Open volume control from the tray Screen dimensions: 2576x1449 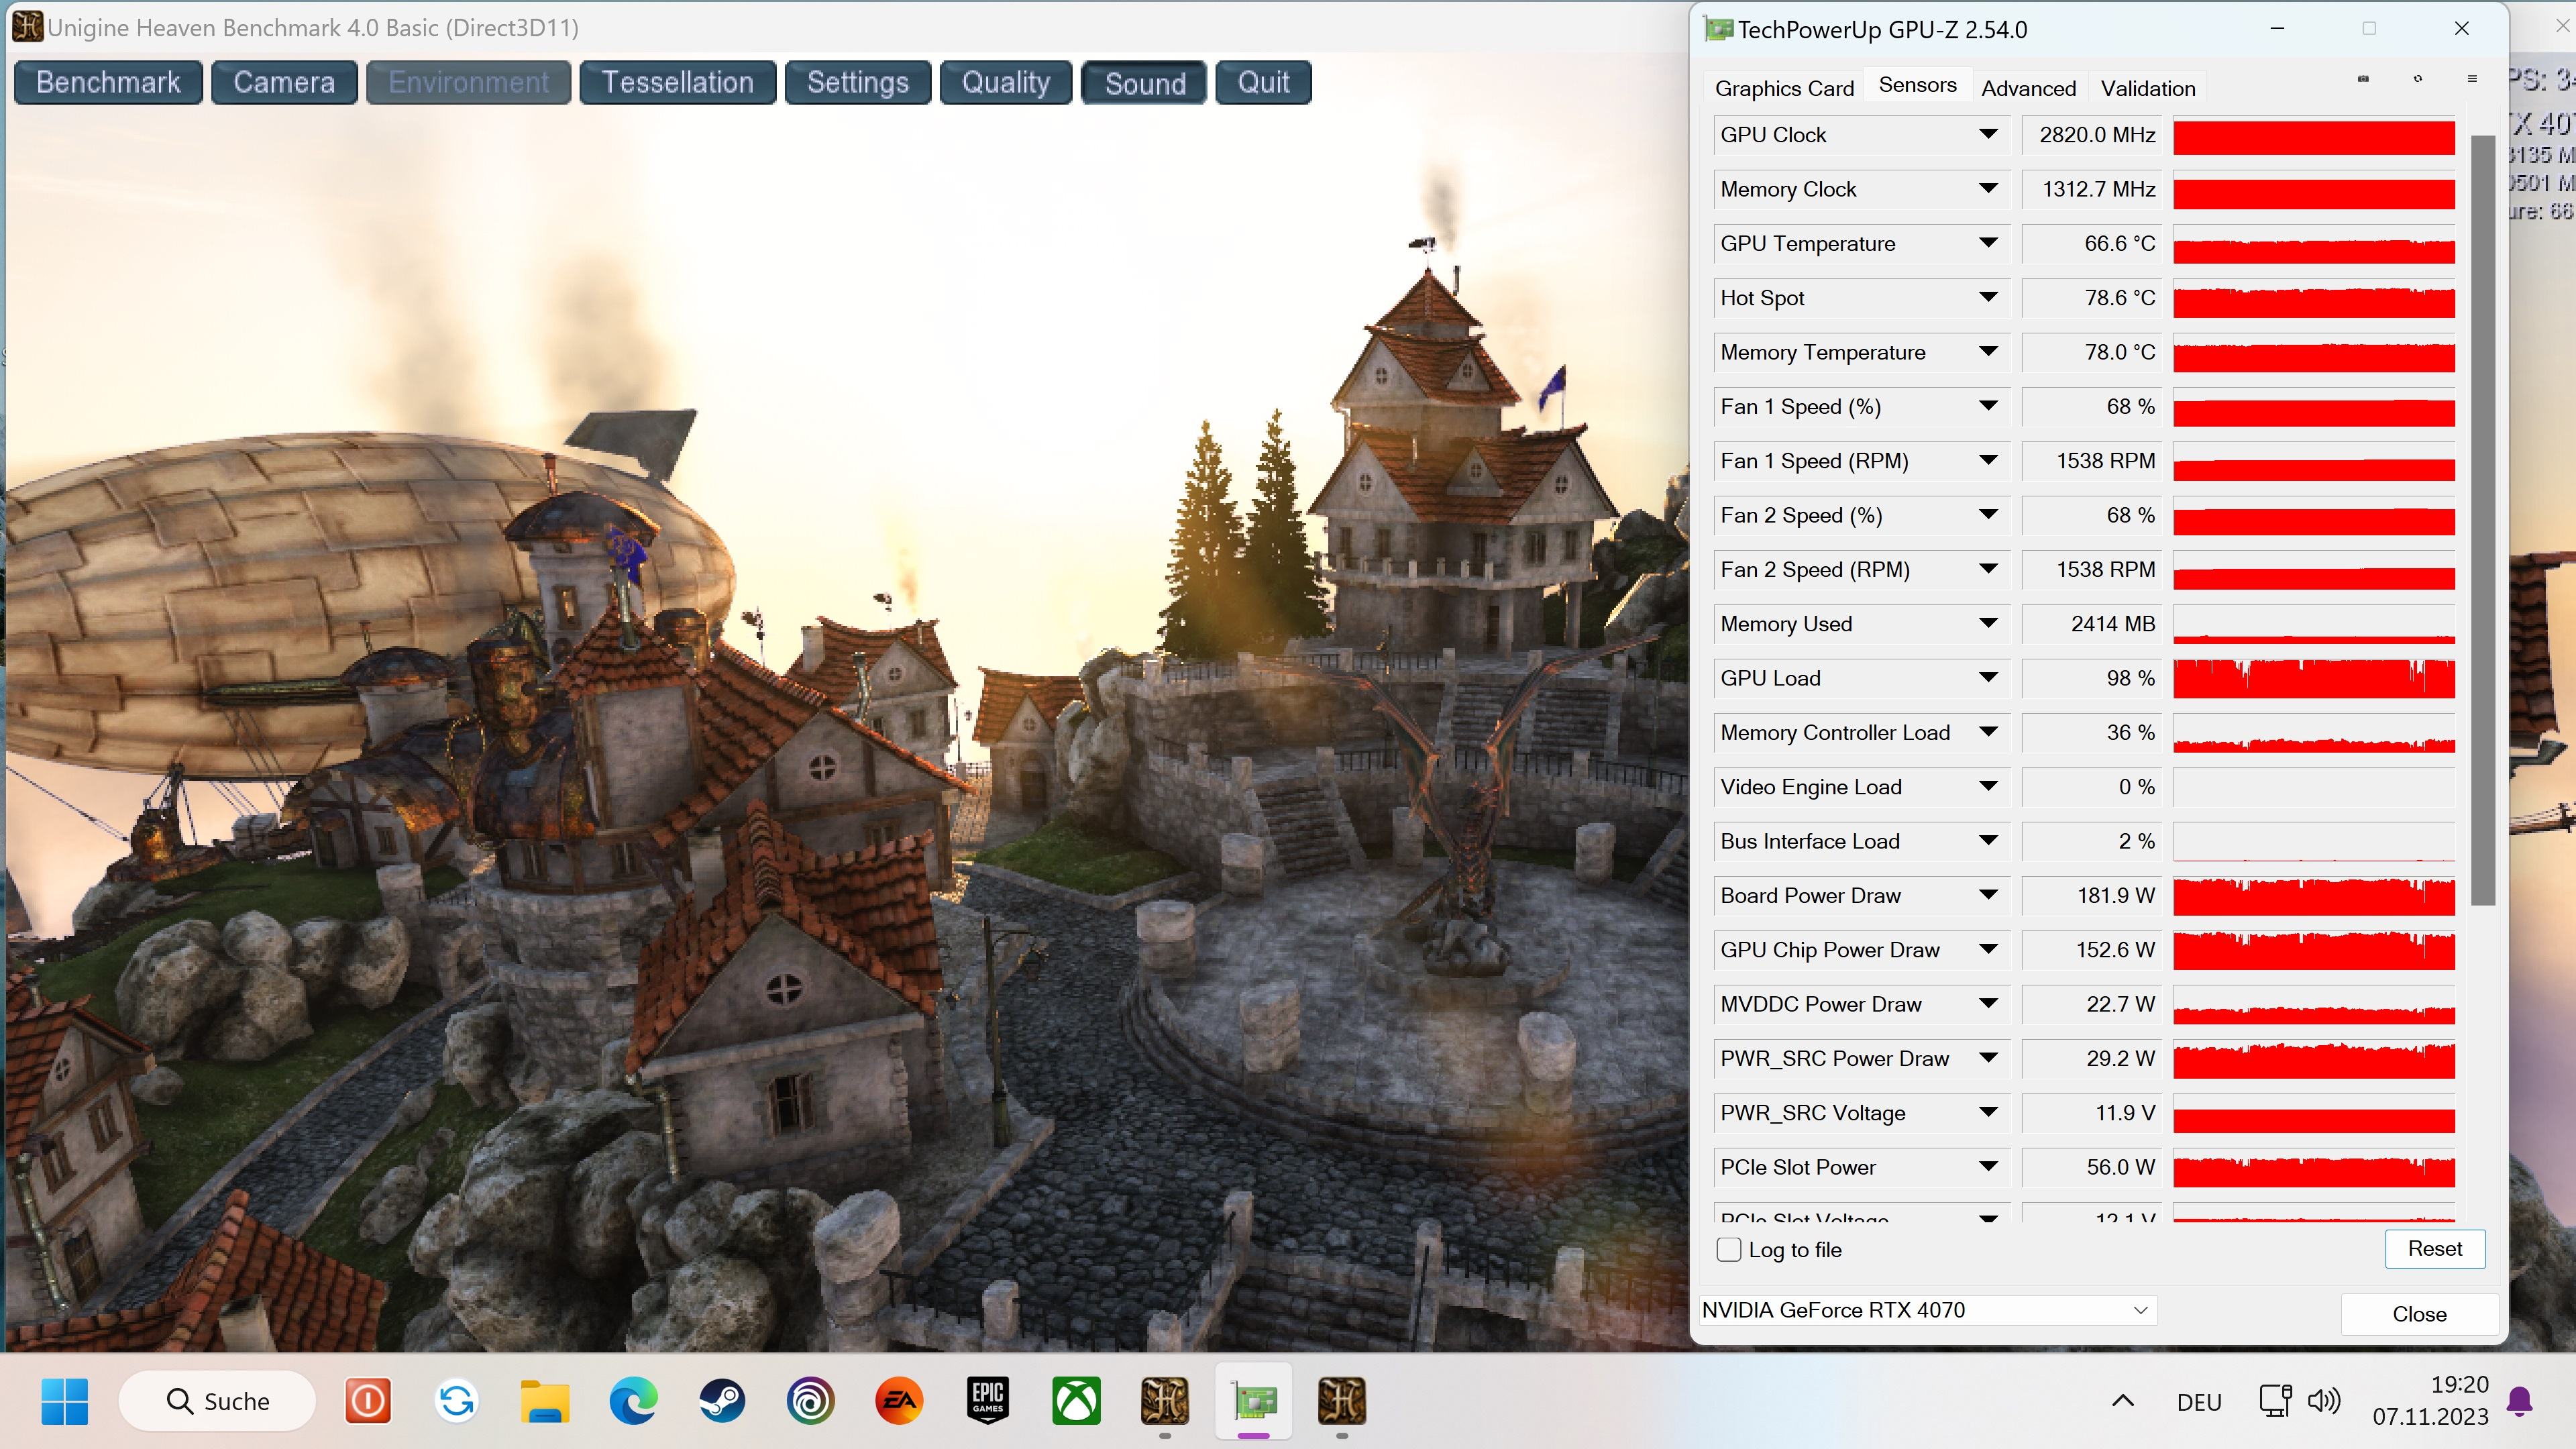click(x=2324, y=1401)
